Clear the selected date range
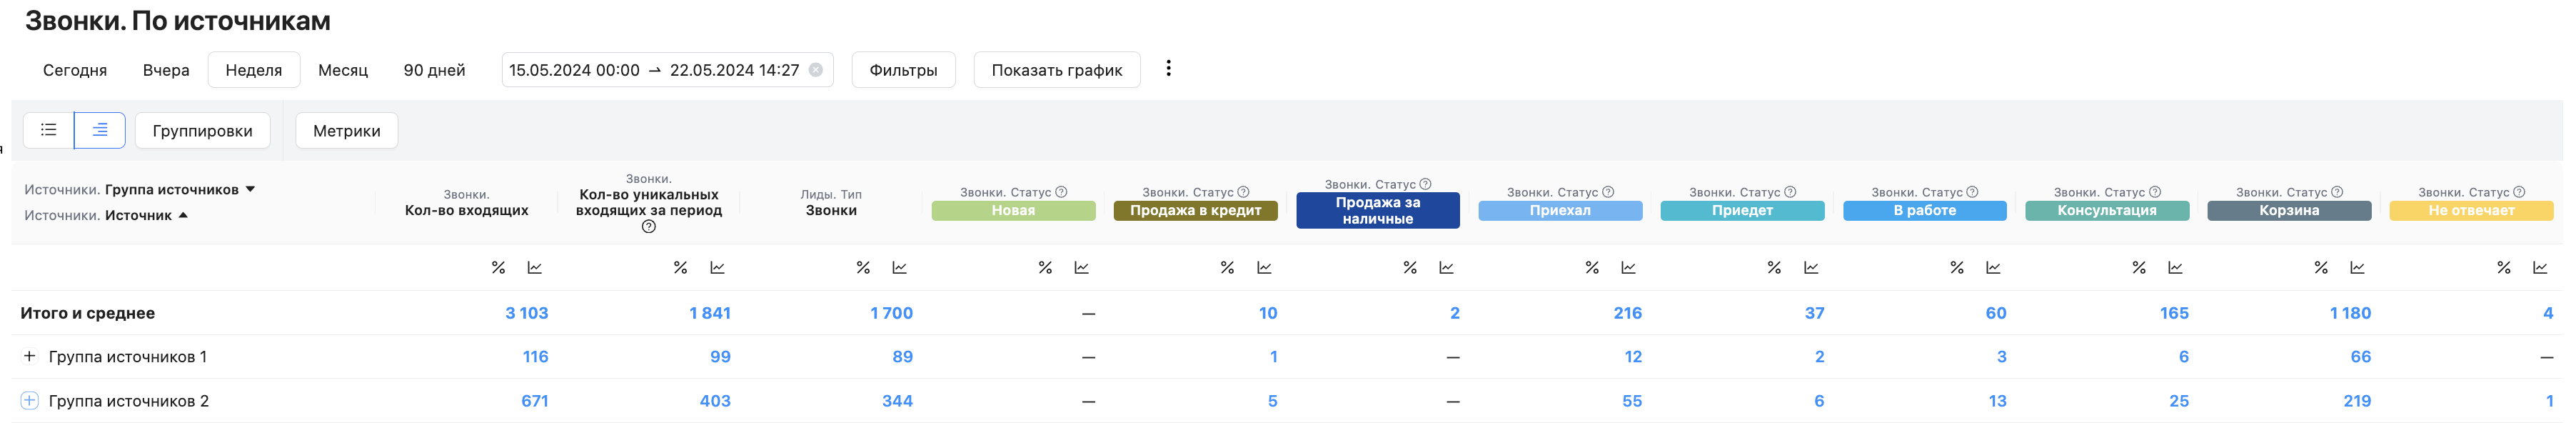Viewport: 2576px width, 423px height. click(816, 70)
